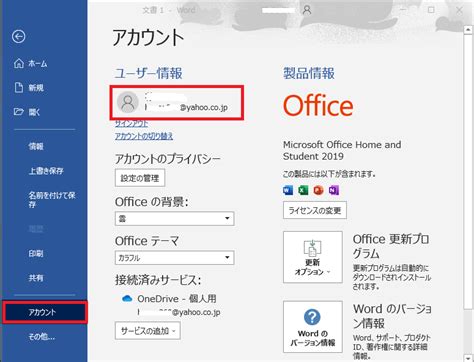Viewport: 474px width, 362px height.
Task: Select 新規 (New) in the sidebar
Action: click(29, 88)
